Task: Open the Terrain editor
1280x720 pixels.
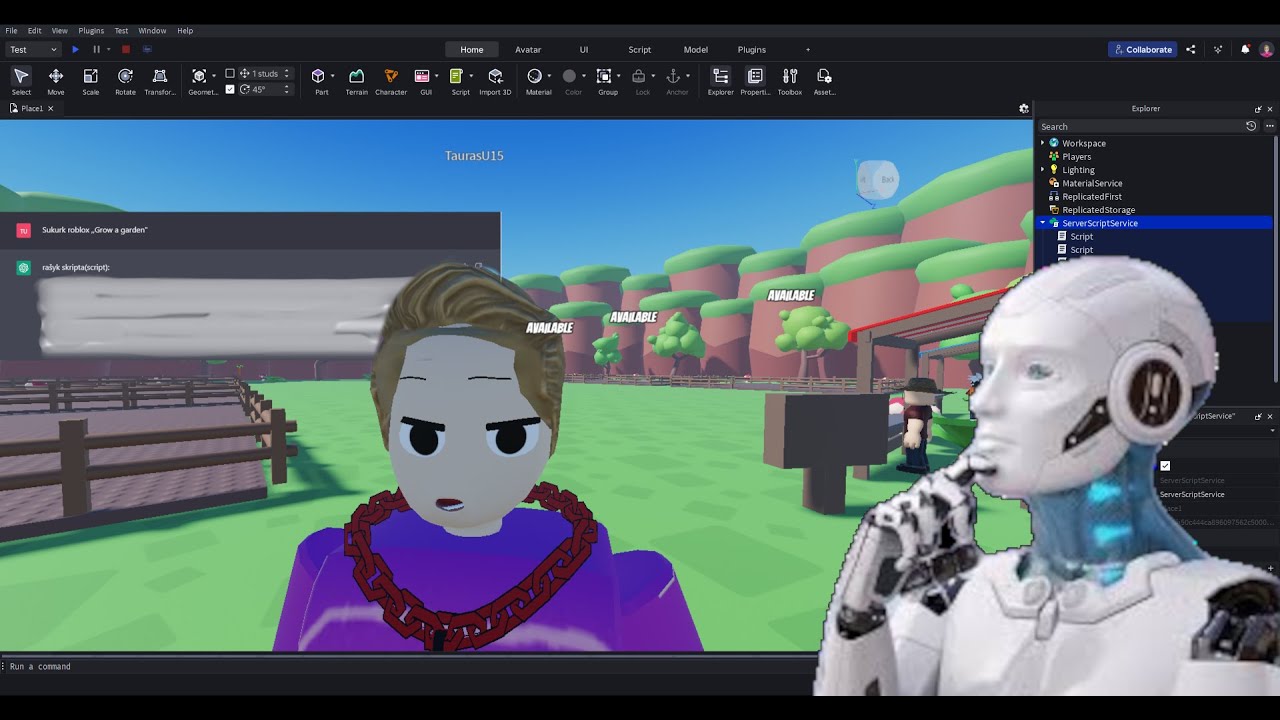Action: tap(356, 81)
